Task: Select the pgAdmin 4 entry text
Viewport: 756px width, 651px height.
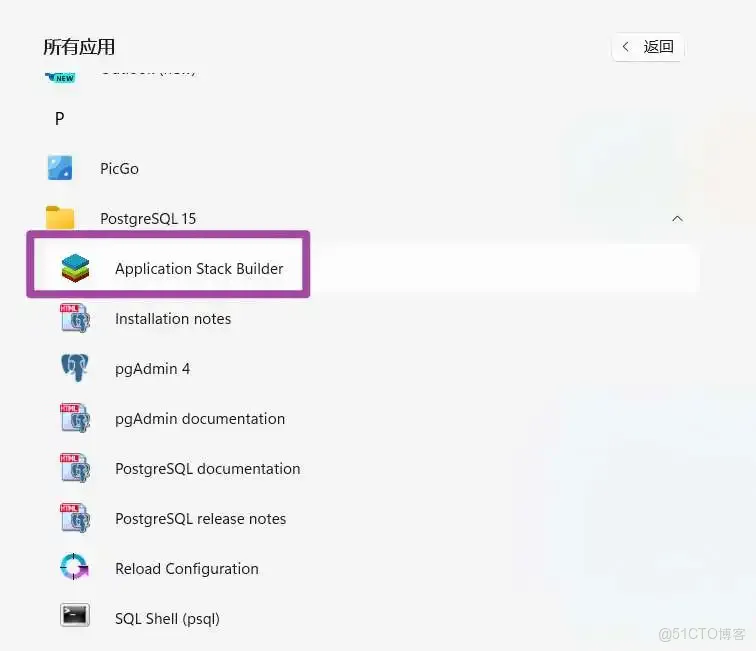Action: [152, 369]
